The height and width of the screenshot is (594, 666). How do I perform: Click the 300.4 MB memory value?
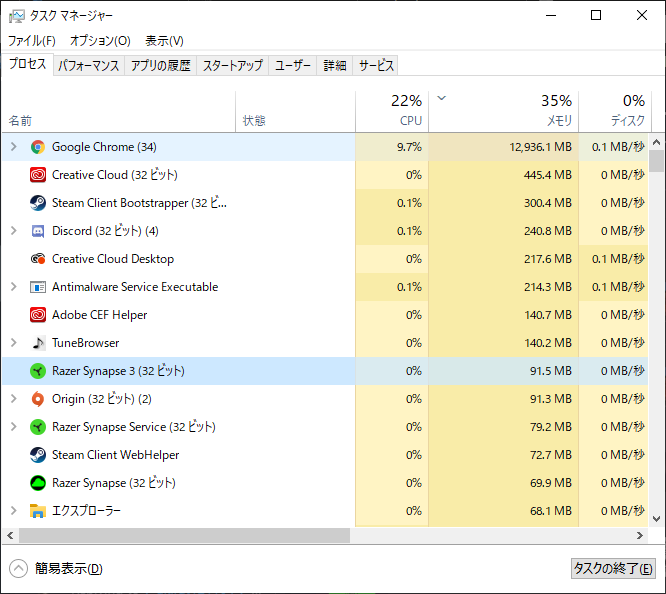coord(547,203)
